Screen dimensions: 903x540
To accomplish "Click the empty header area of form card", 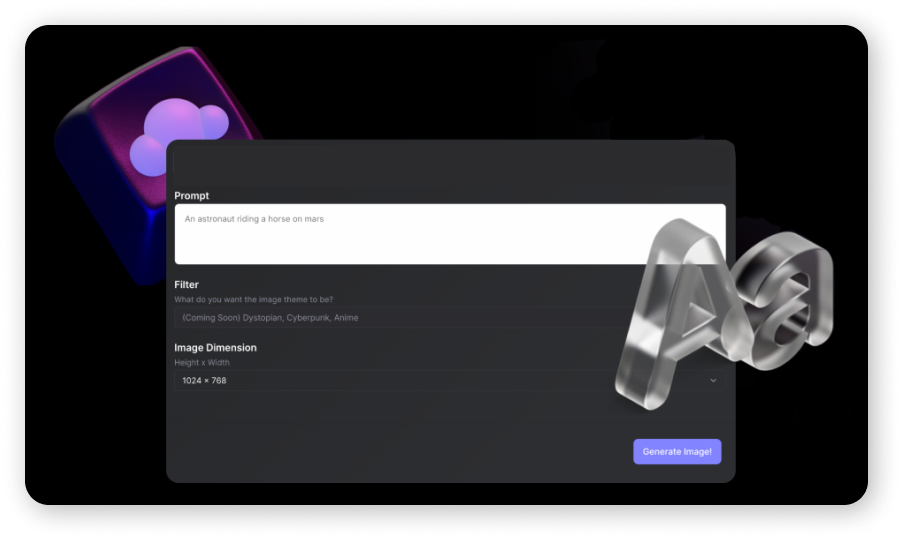I will tap(450, 164).
